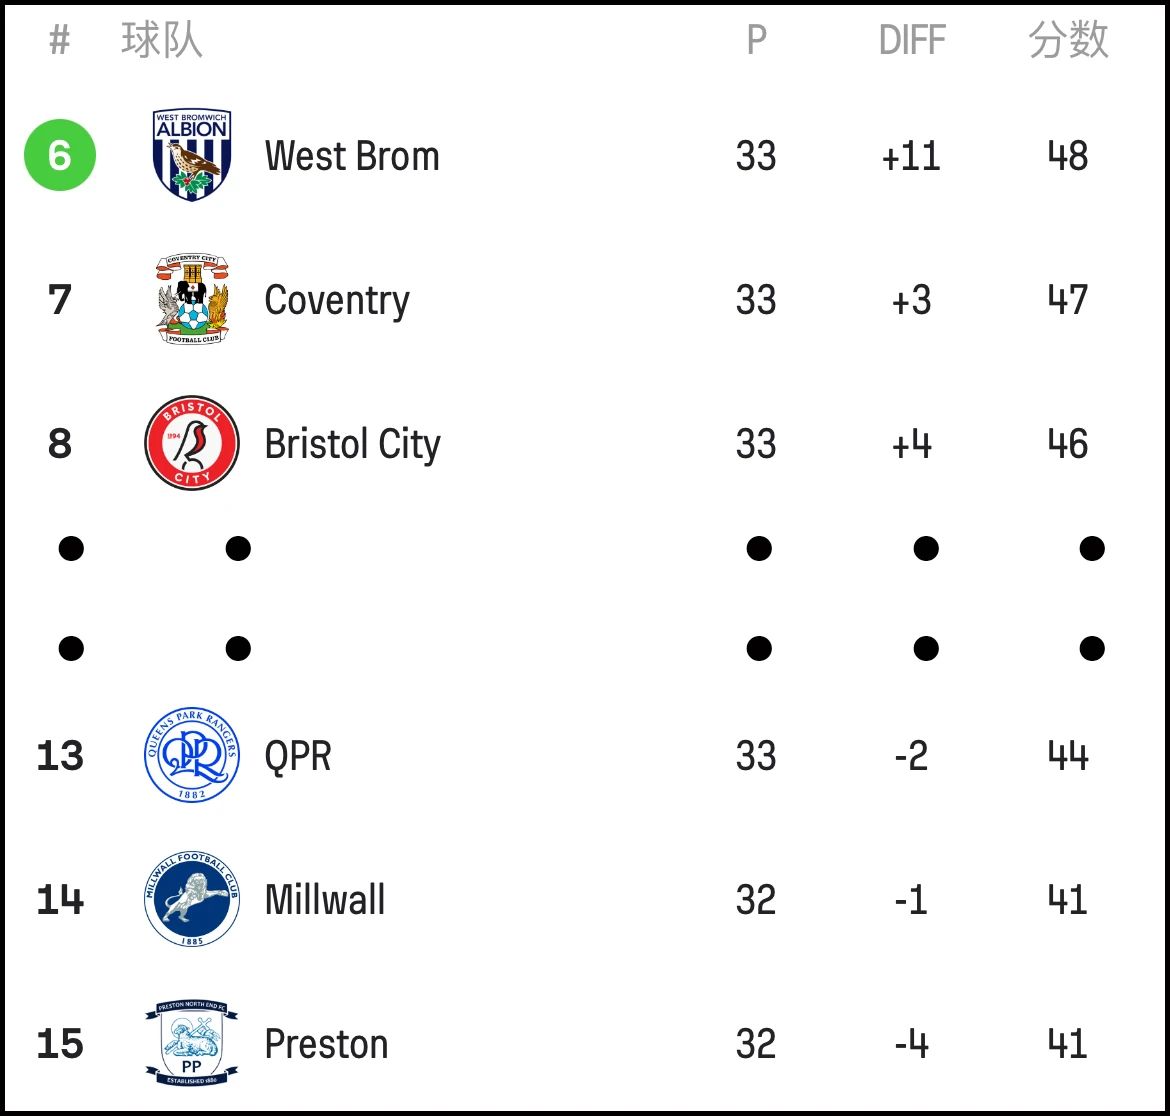Click the Millwall Football Club crest

point(192,899)
